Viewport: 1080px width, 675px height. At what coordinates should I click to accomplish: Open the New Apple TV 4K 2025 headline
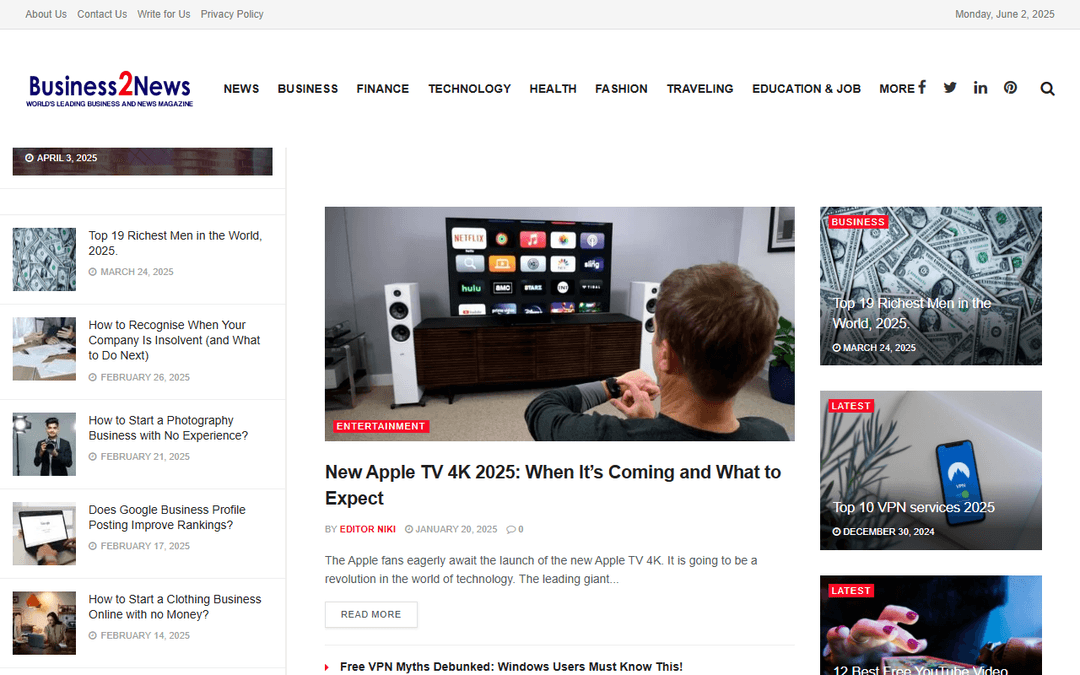[553, 485]
